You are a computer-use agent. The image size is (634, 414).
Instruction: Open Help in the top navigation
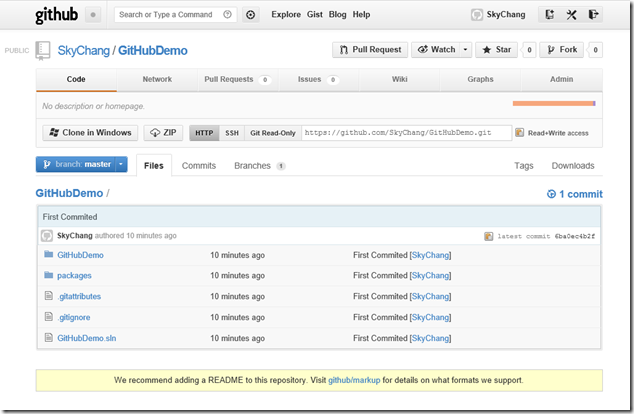click(x=361, y=15)
